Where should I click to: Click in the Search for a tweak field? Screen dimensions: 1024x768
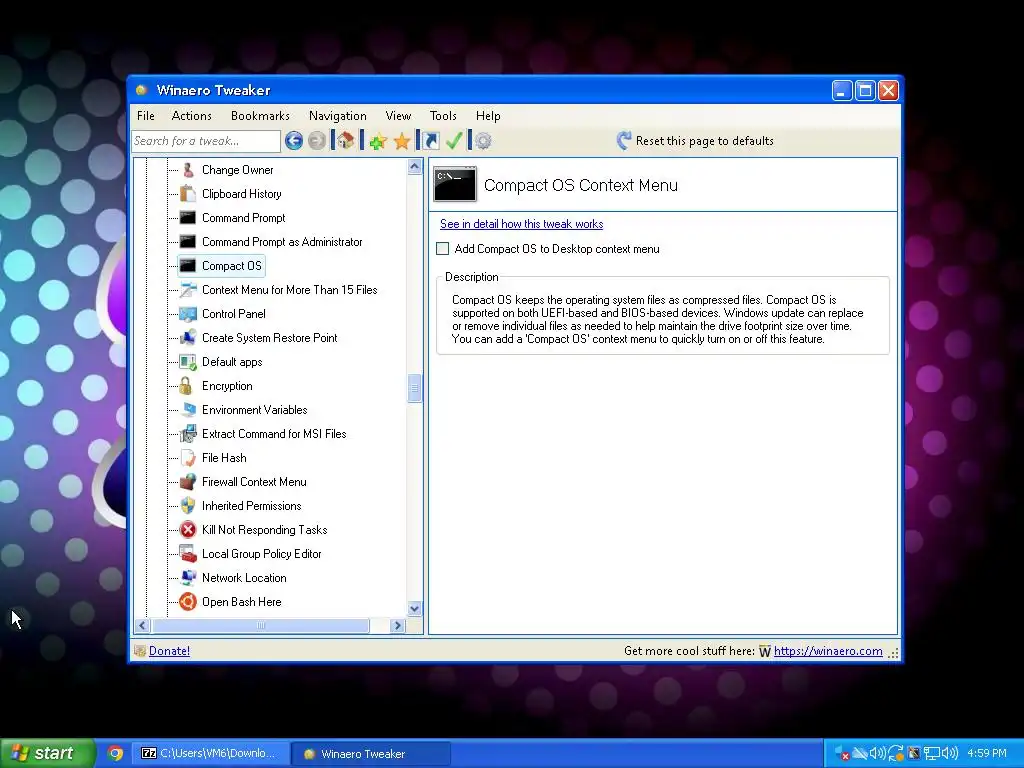(x=206, y=140)
